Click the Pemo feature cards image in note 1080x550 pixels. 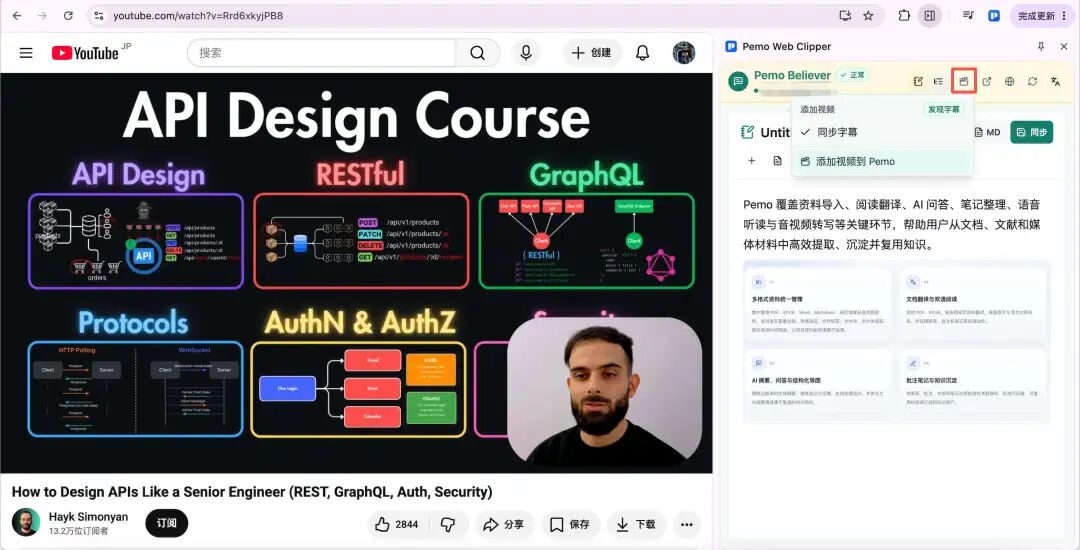pyautogui.click(x=897, y=341)
